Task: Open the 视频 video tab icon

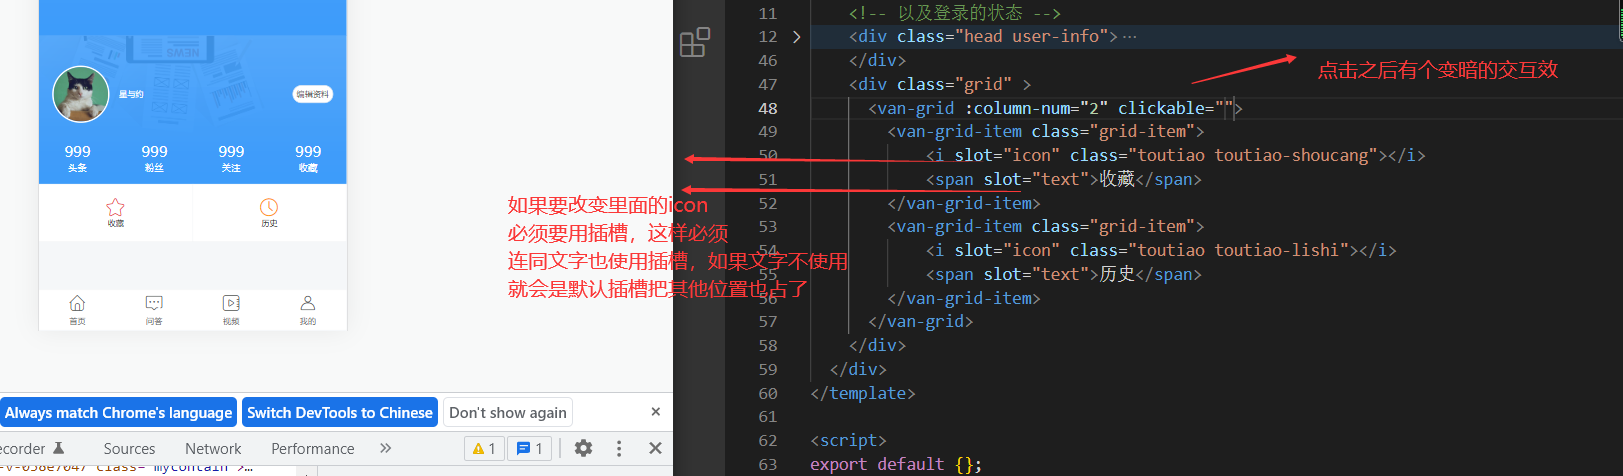Action: (231, 303)
